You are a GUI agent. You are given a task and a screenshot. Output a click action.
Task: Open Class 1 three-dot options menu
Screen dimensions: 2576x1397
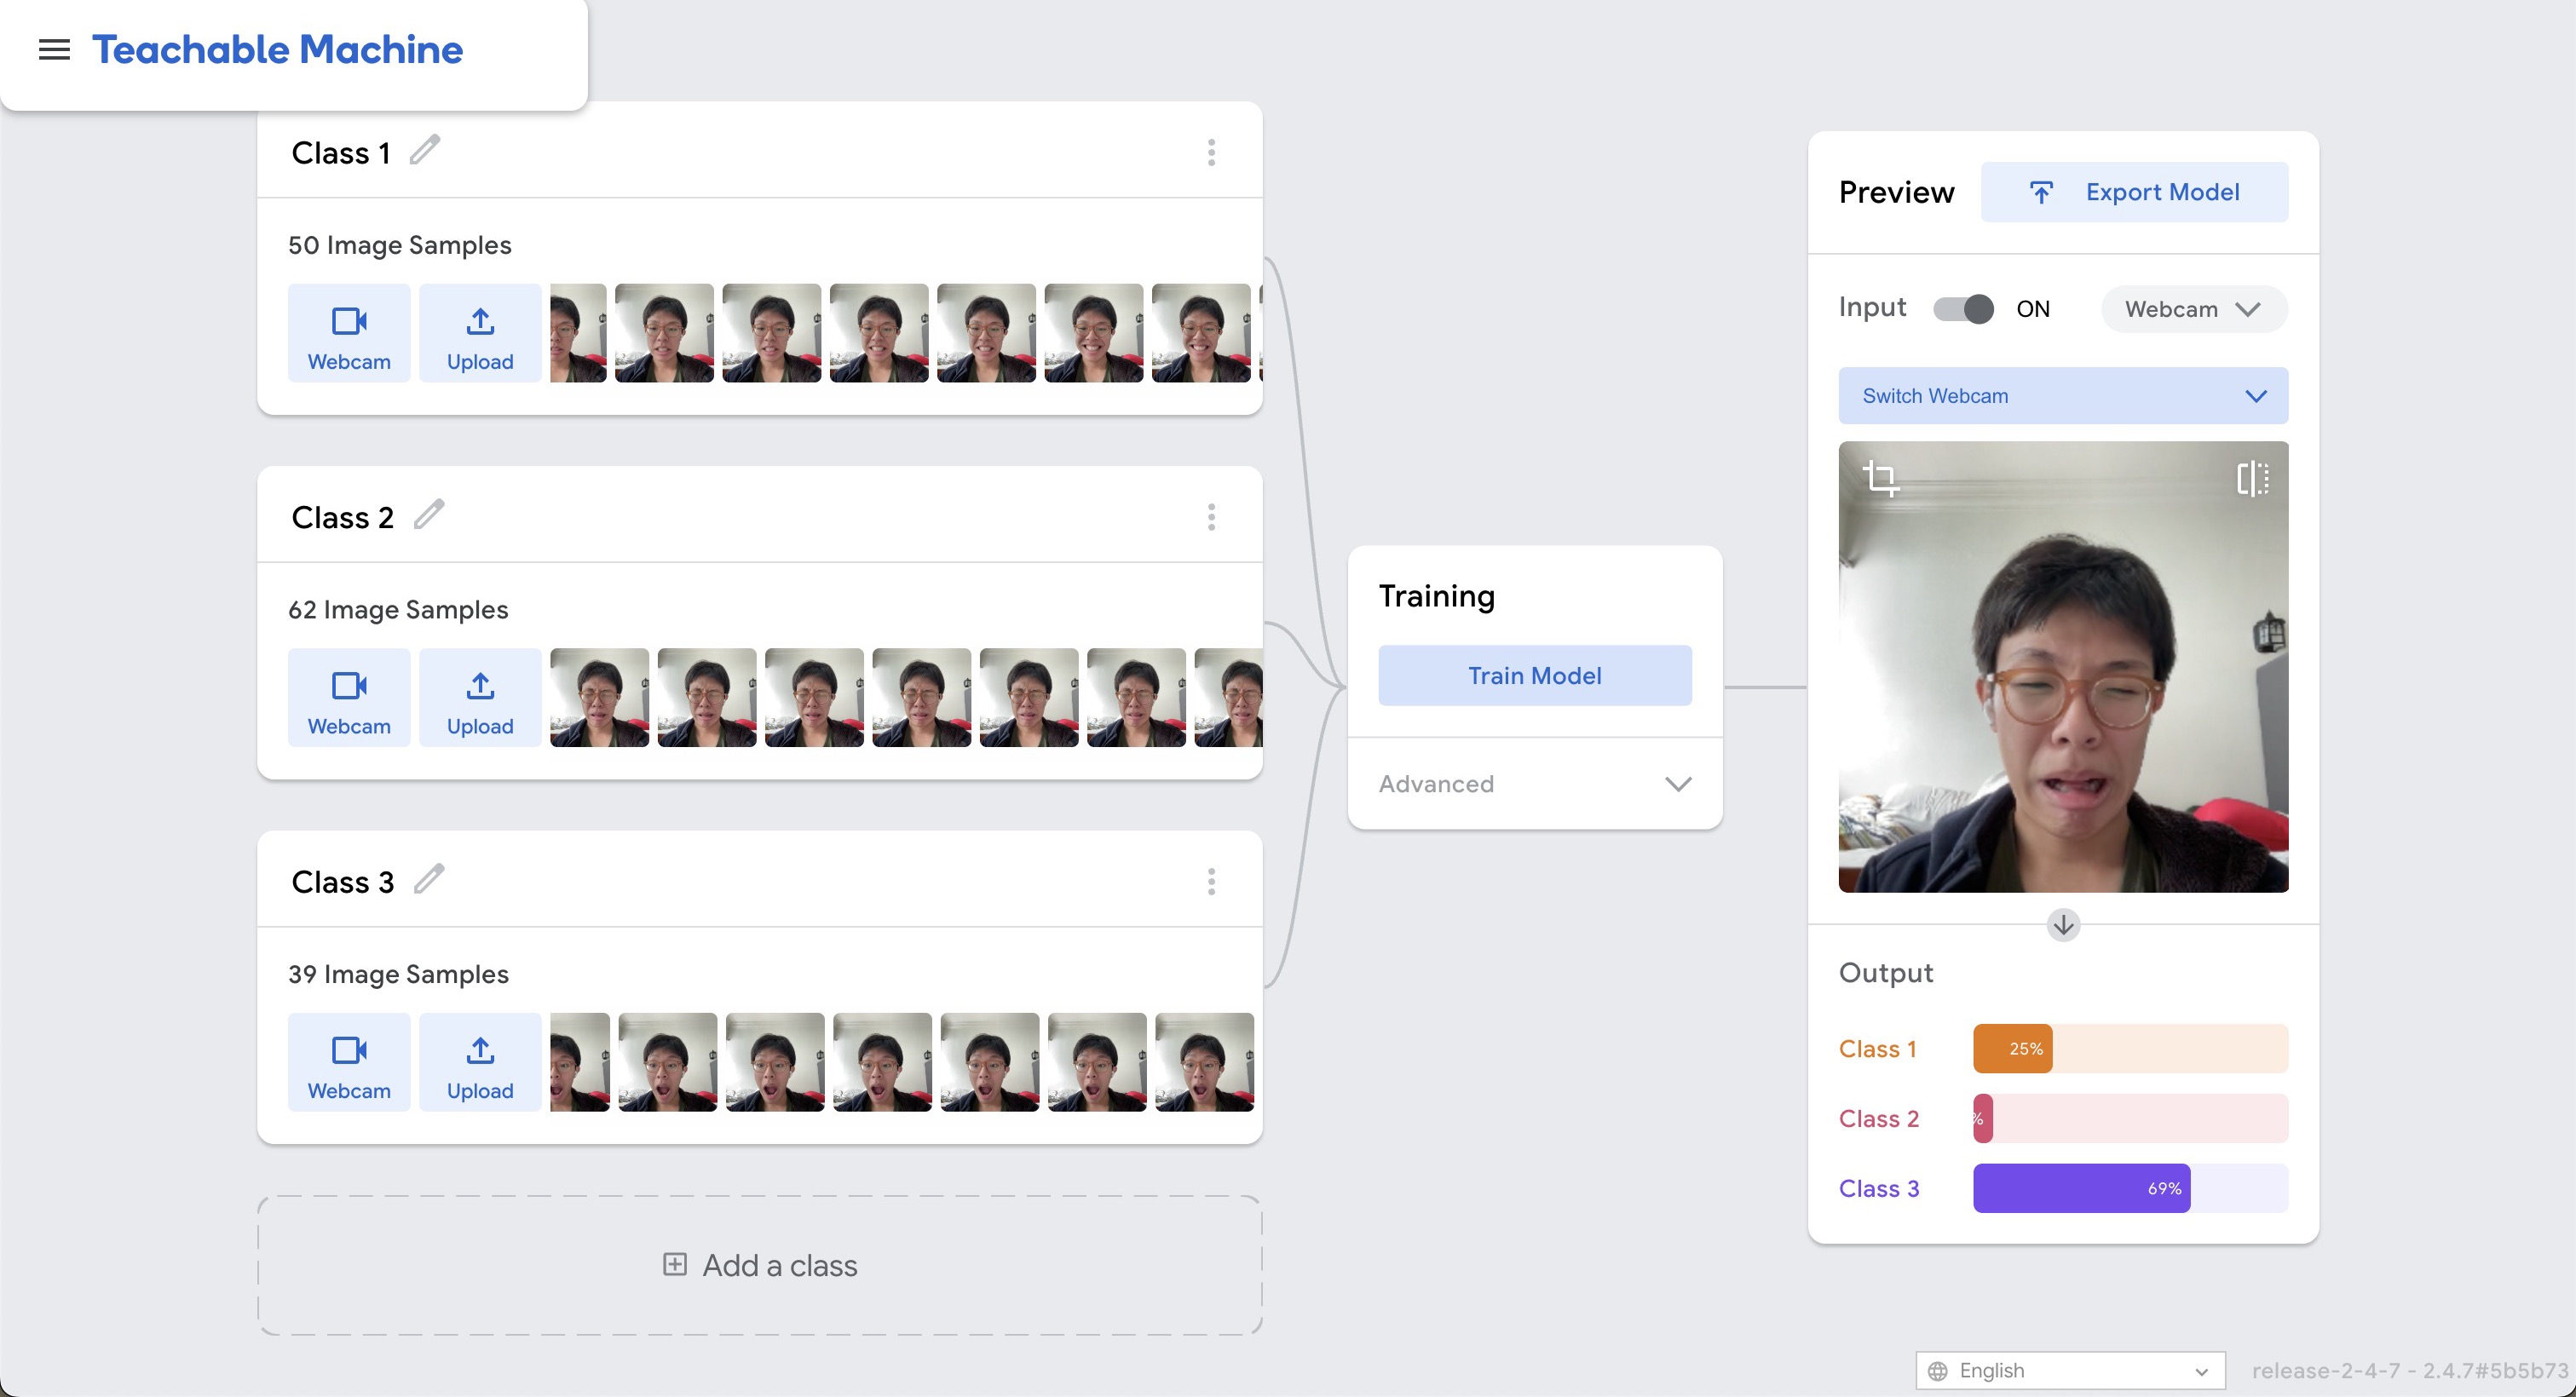1211,153
